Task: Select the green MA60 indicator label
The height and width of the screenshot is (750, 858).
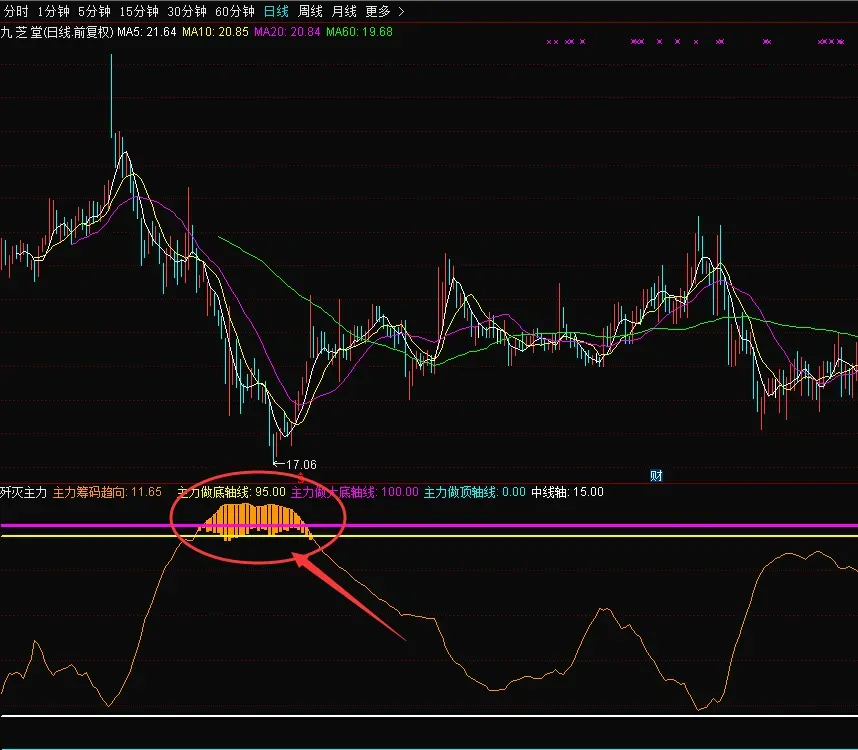Action: click(x=360, y=32)
